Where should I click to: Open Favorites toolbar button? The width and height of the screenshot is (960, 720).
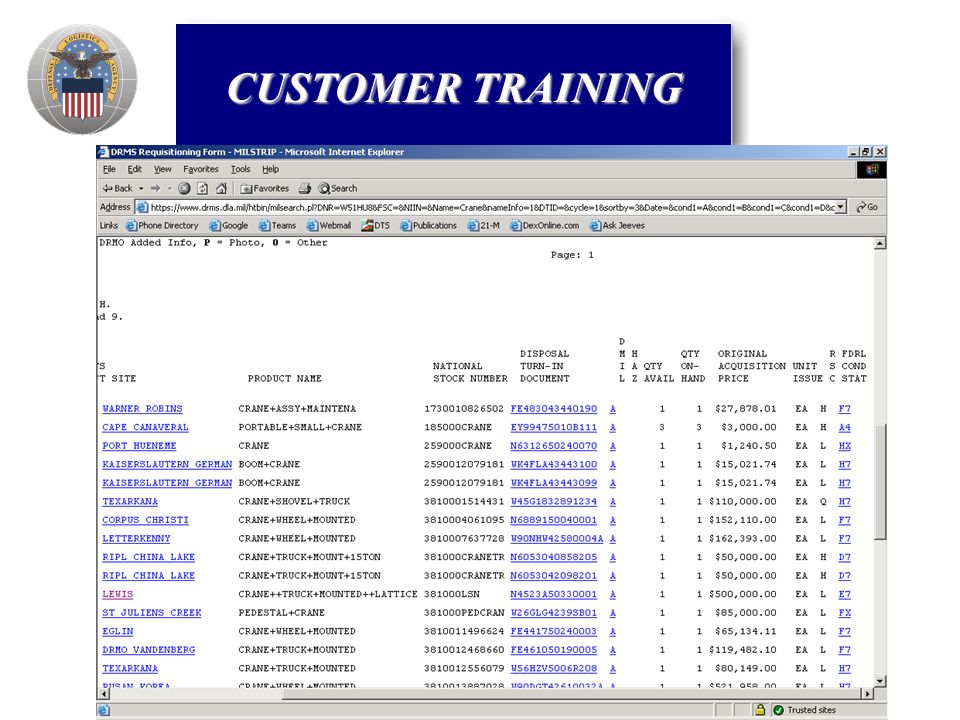(264, 189)
